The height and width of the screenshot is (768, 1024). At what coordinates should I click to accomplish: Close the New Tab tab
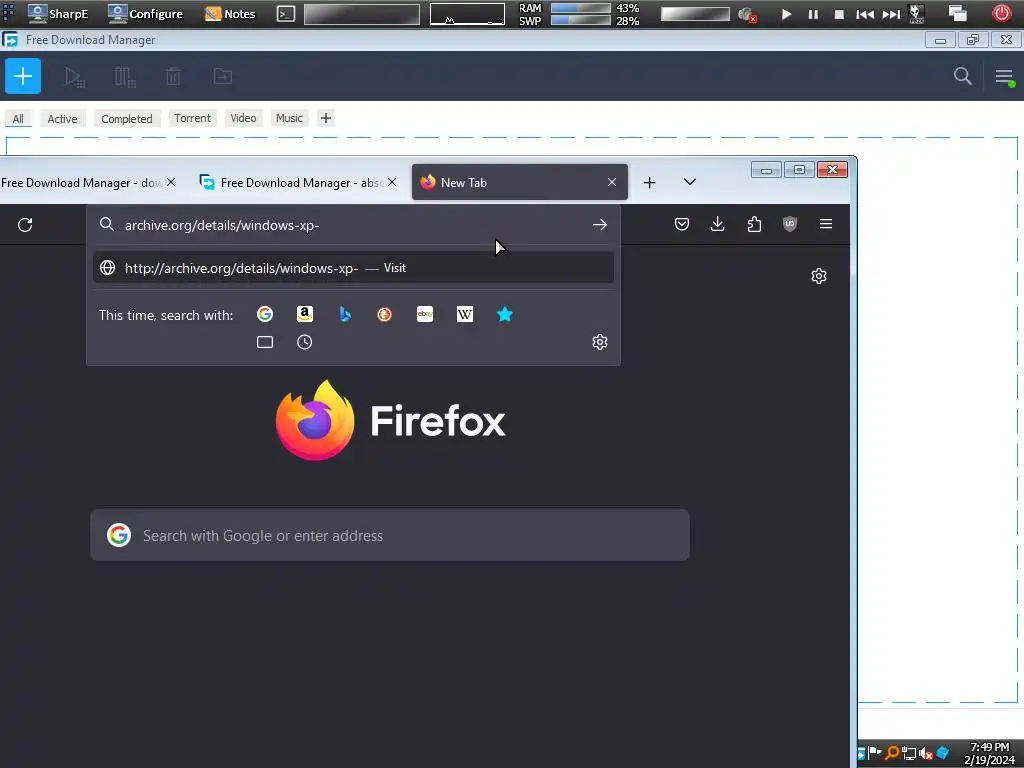point(612,182)
